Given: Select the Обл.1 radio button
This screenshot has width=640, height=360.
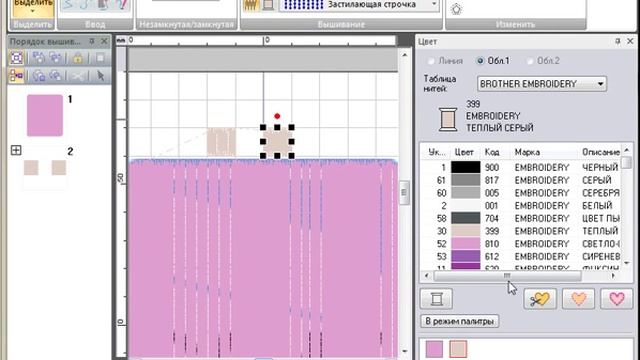Looking at the screenshot, I should (480, 61).
